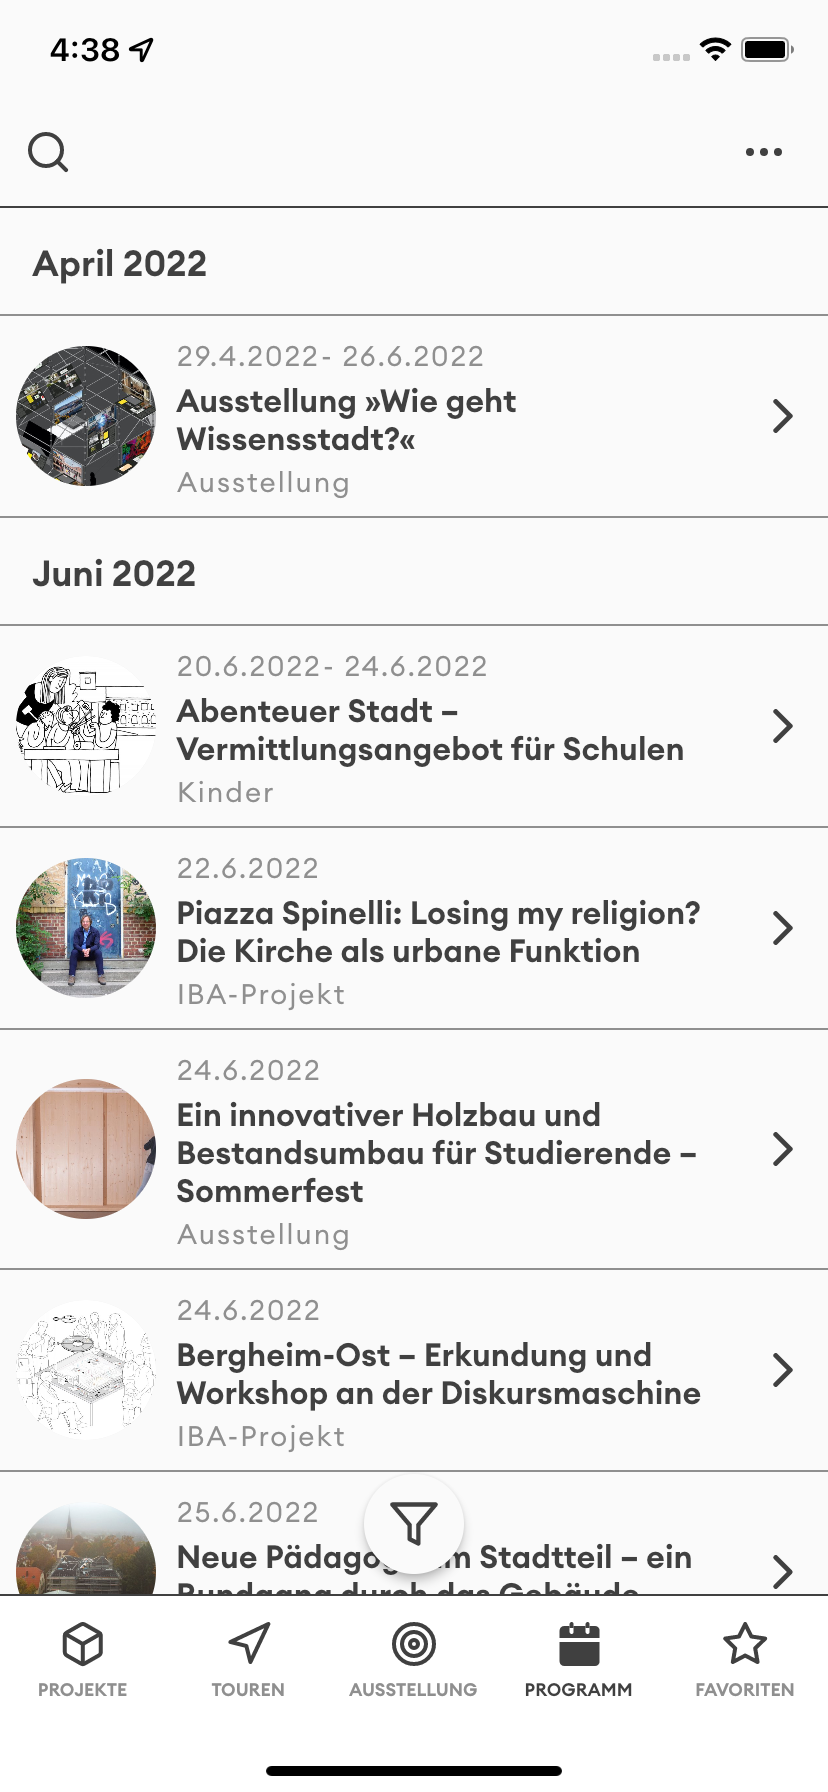
Task: Tap the PROJEKTE tab label
Action: pyautogui.click(x=83, y=1690)
